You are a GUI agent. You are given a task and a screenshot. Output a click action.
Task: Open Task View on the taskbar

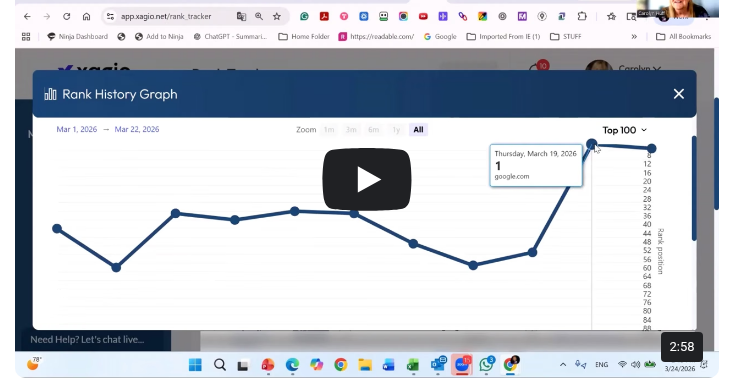[243, 365]
